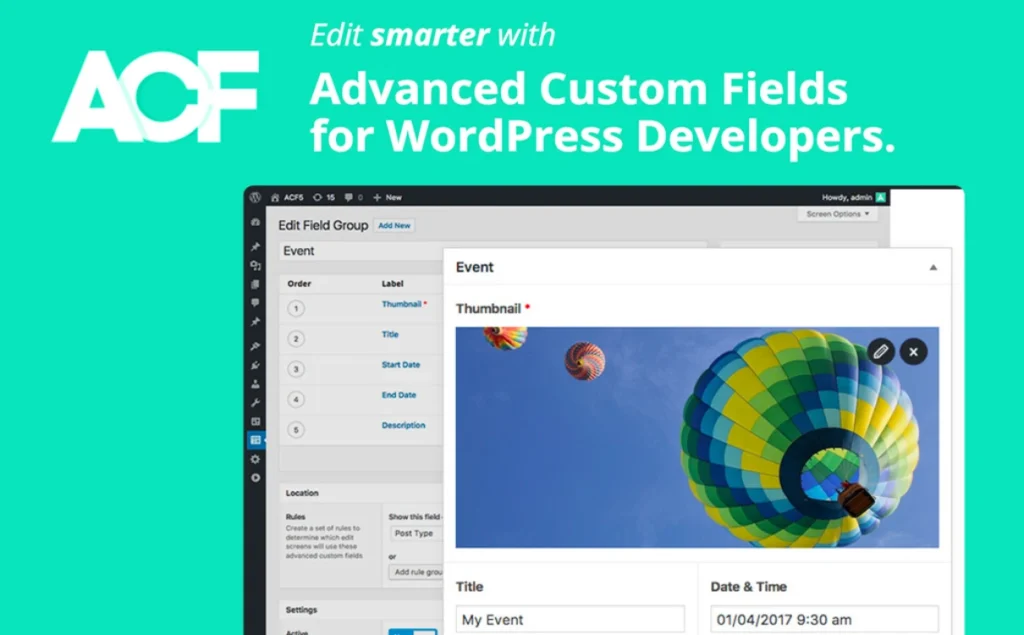Click order handle number 2 for Title
1024x635 pixels.
(x=296, y=338)
